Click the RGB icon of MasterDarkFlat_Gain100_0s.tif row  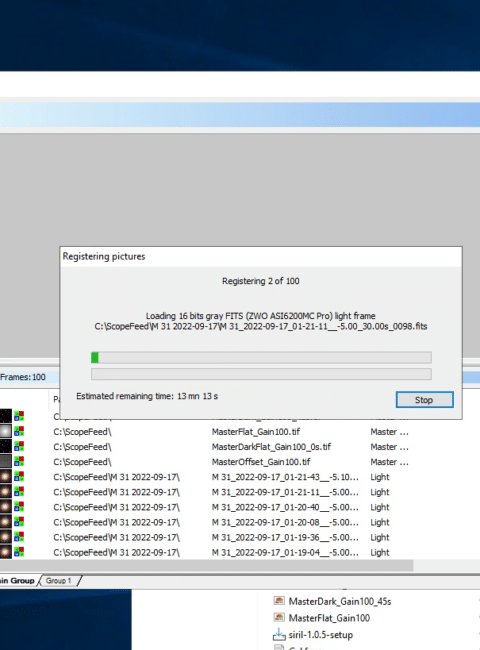point(19,446)
